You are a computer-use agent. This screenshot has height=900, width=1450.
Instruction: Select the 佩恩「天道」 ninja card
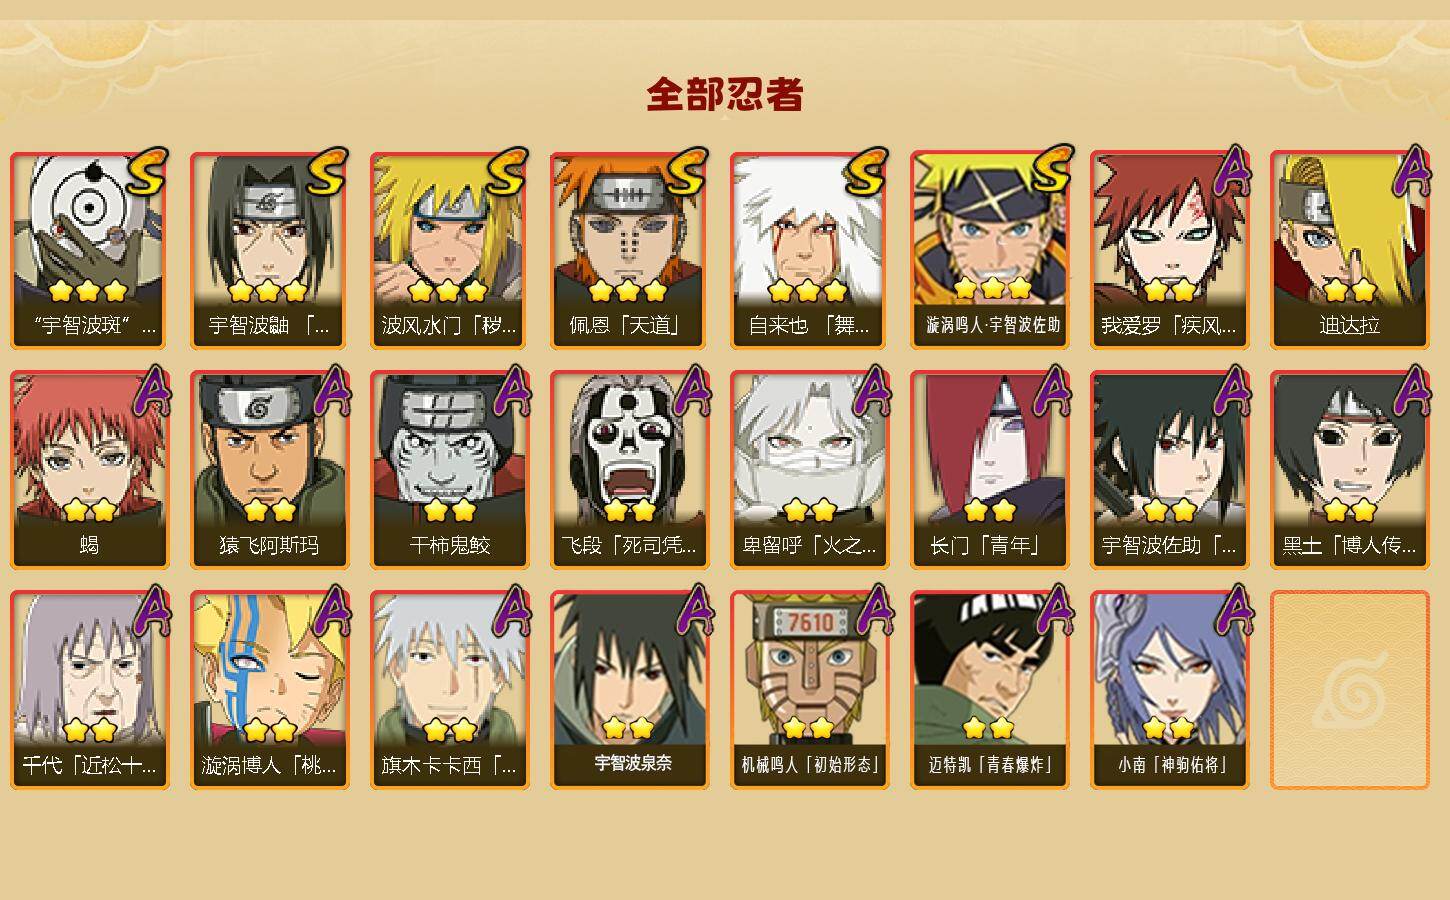[629, 250]
